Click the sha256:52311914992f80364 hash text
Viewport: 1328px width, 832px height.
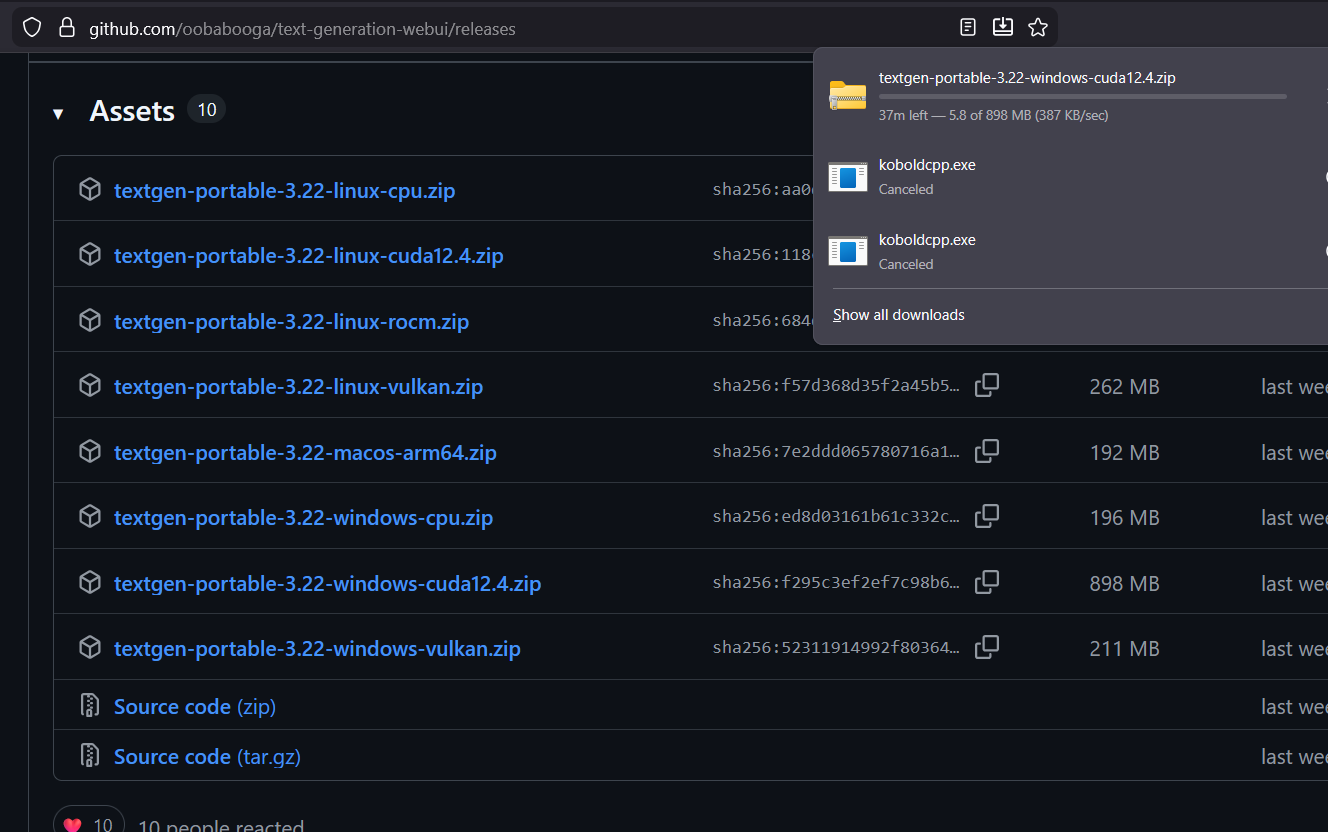click(836, 649)
